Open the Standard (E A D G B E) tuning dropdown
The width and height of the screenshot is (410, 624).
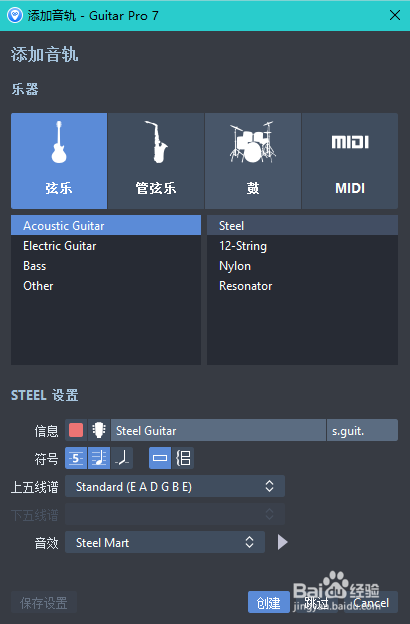tap(175, 486)
